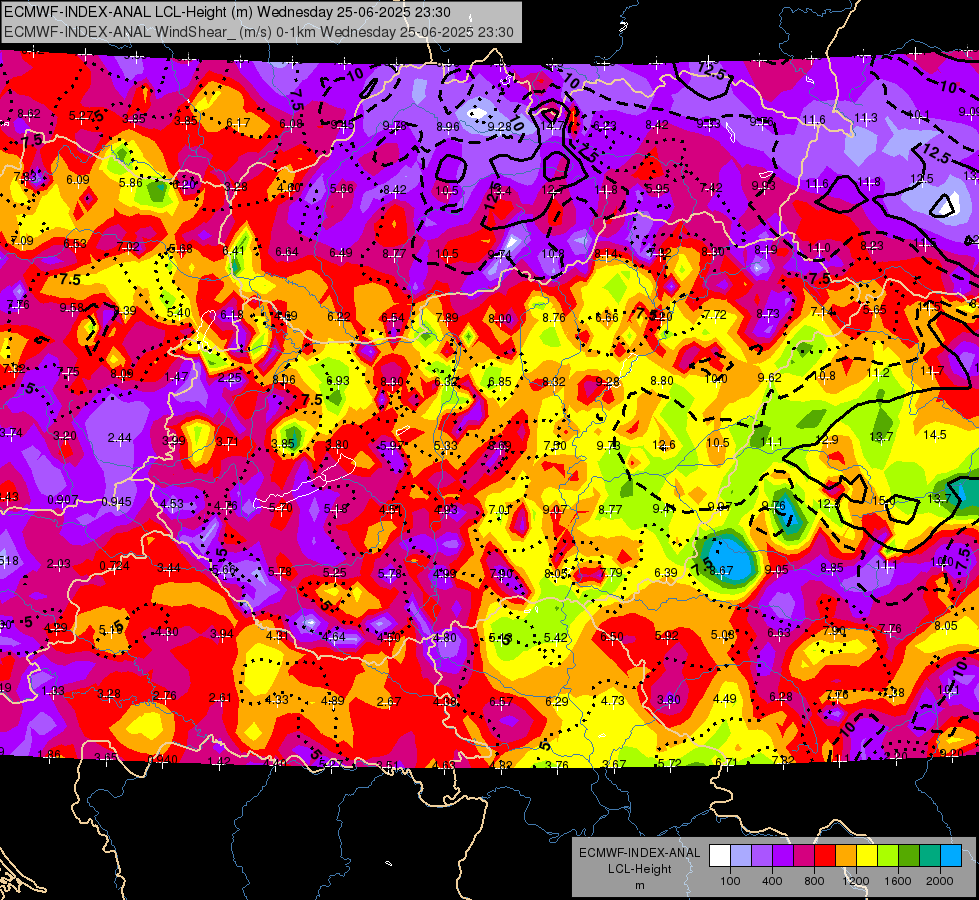Click the wind shear value '8.00'
The width and height of the screenshot is (979, 900).
[x=500, y=319]
